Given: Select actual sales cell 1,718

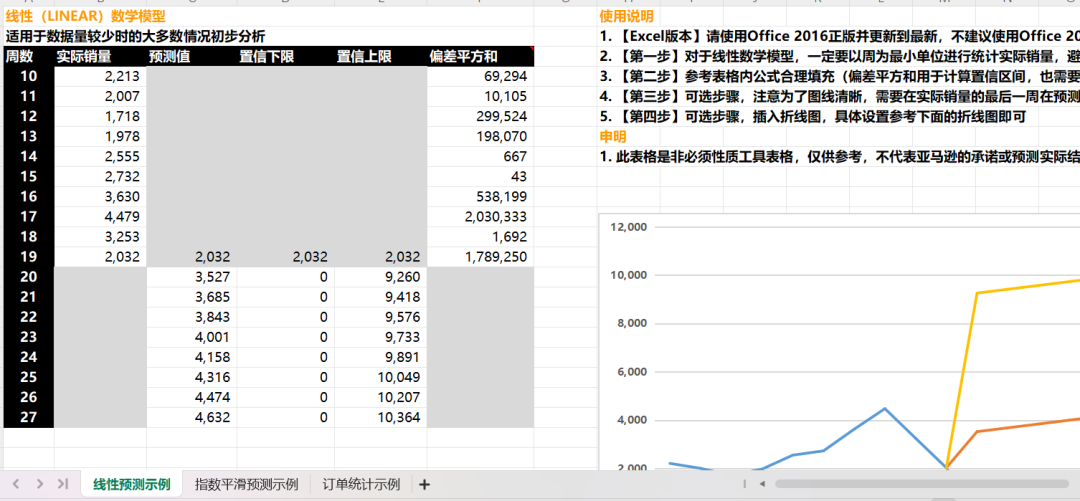Looking at the screenshot, I should [101, 116].
